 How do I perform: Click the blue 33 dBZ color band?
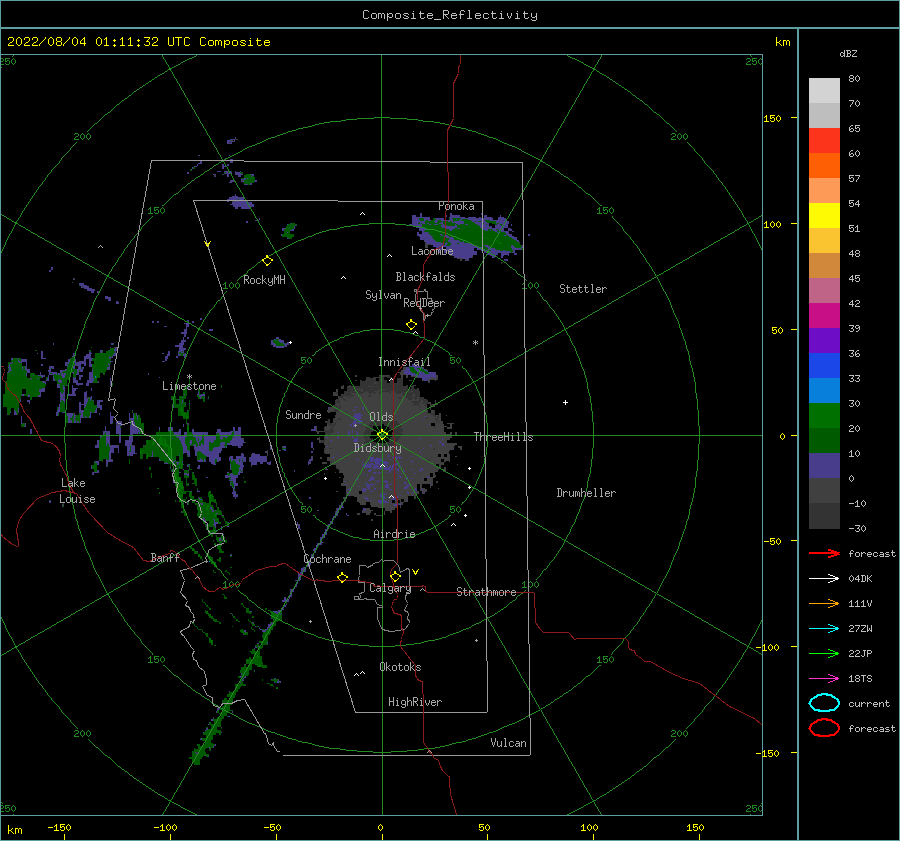(x=824, y=366)
